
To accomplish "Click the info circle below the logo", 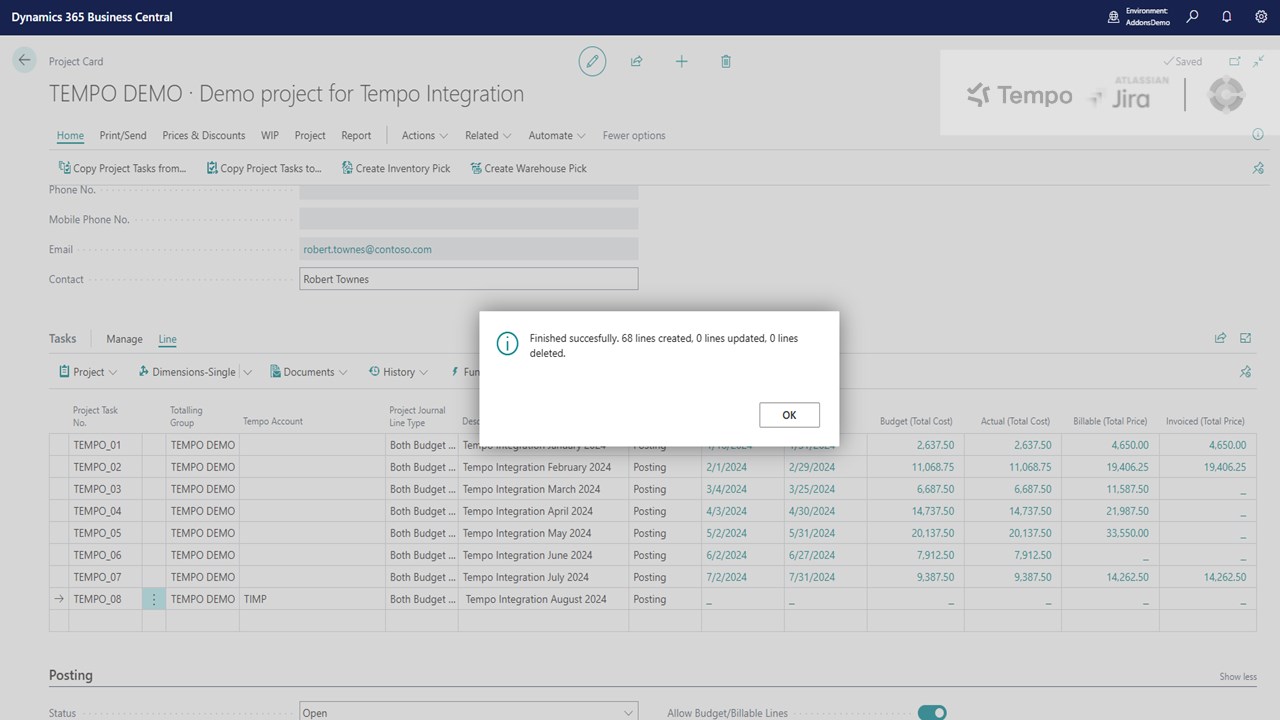I will coord(1258,135).
